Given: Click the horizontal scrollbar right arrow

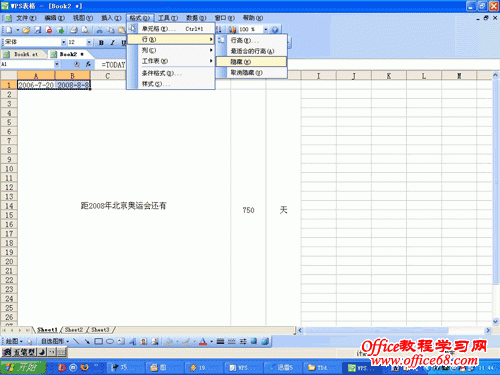Looking at the screenshot, I should coord(488,330).
